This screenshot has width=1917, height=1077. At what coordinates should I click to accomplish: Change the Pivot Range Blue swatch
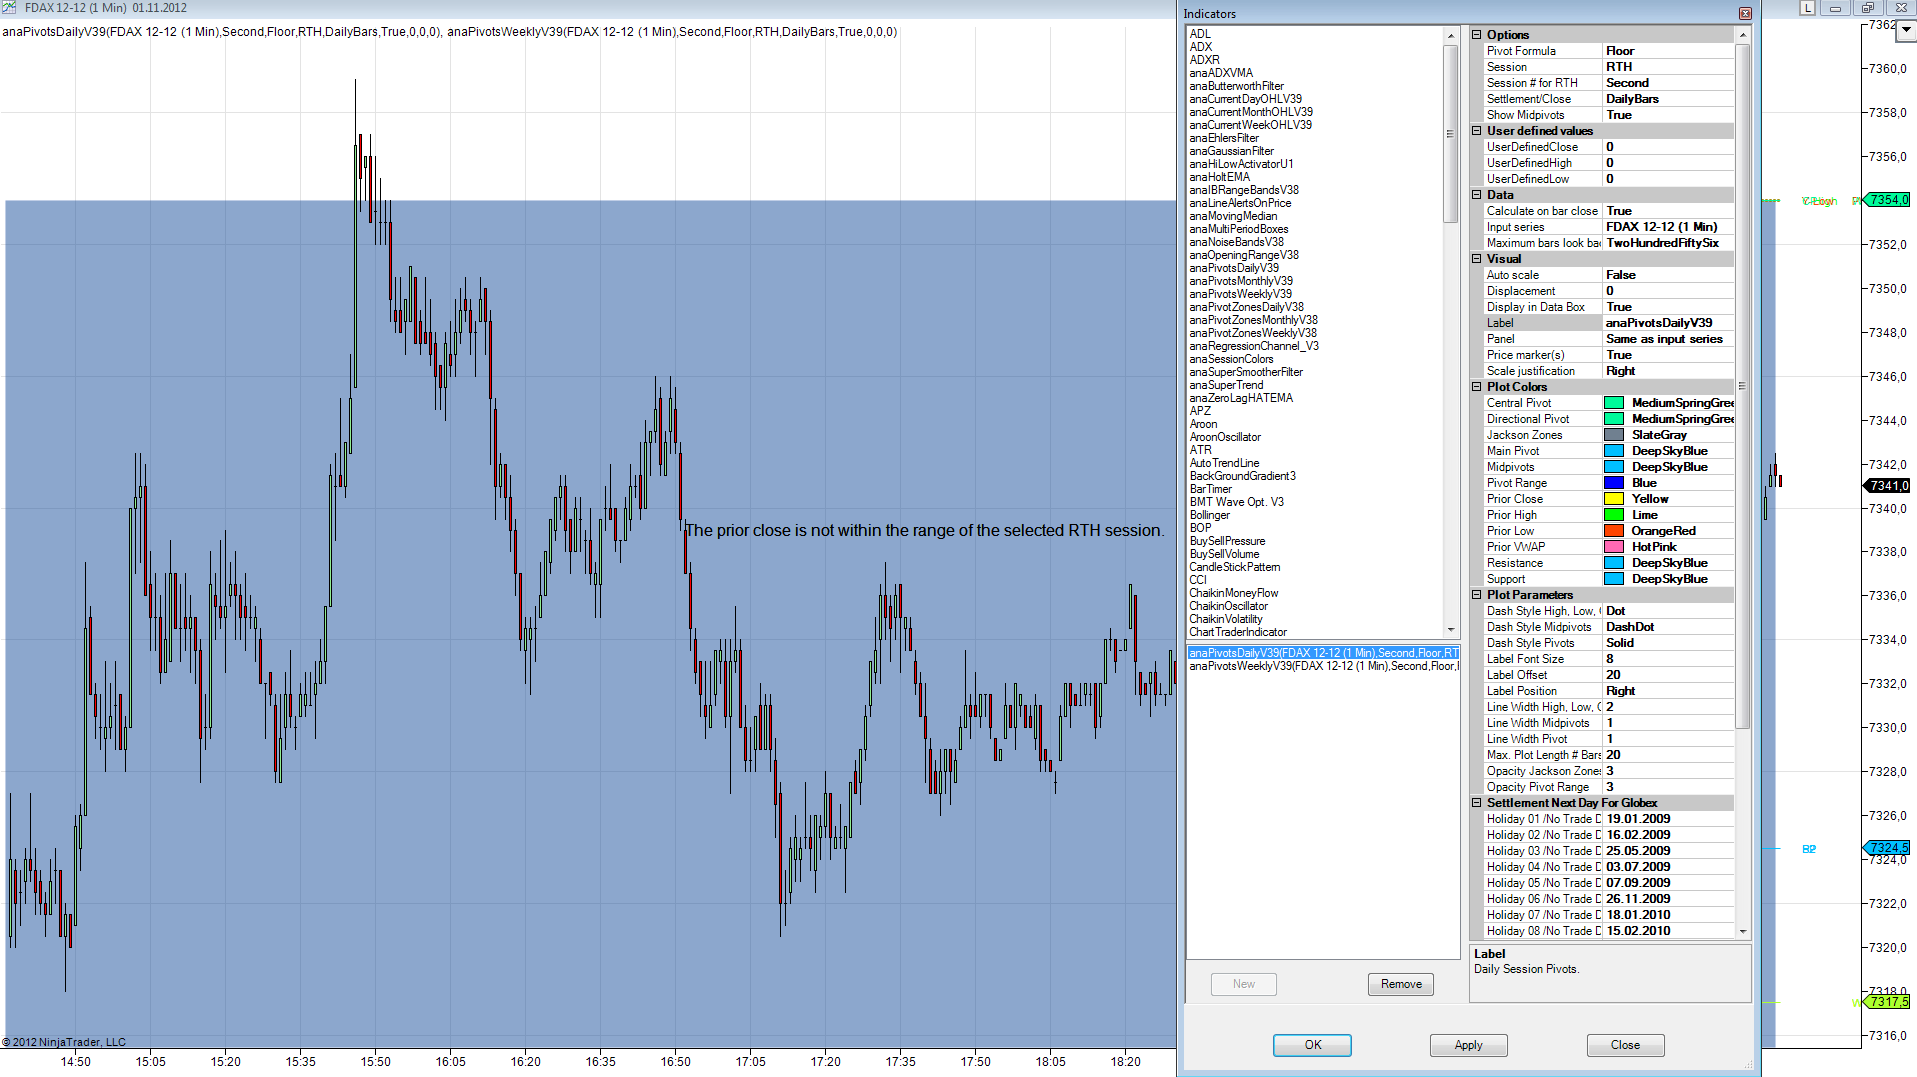coord(1614,483)
